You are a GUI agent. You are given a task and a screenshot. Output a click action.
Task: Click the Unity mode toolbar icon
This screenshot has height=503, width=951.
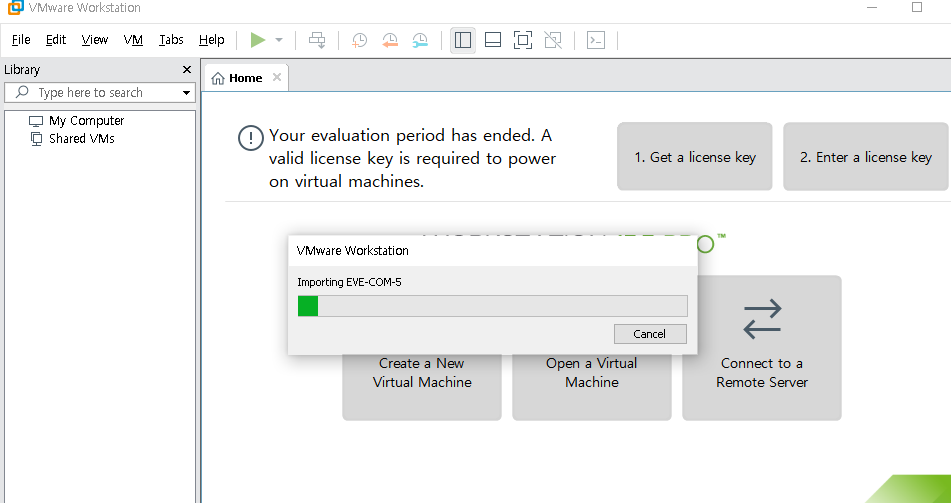[553, 40]
